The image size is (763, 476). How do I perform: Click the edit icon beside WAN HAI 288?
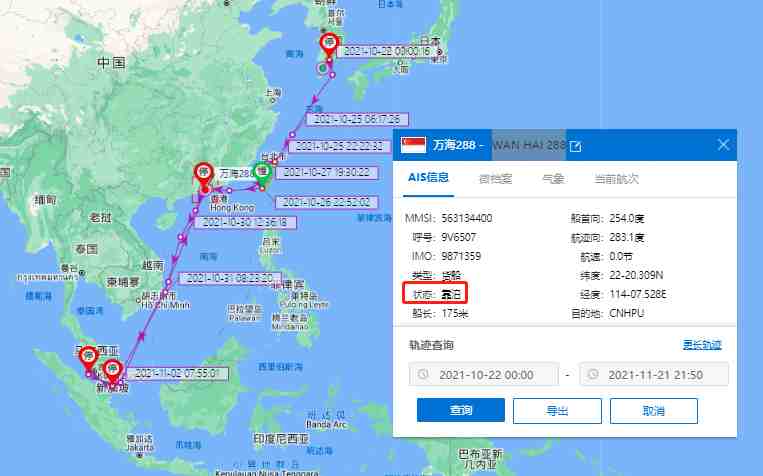coord(575,146)
